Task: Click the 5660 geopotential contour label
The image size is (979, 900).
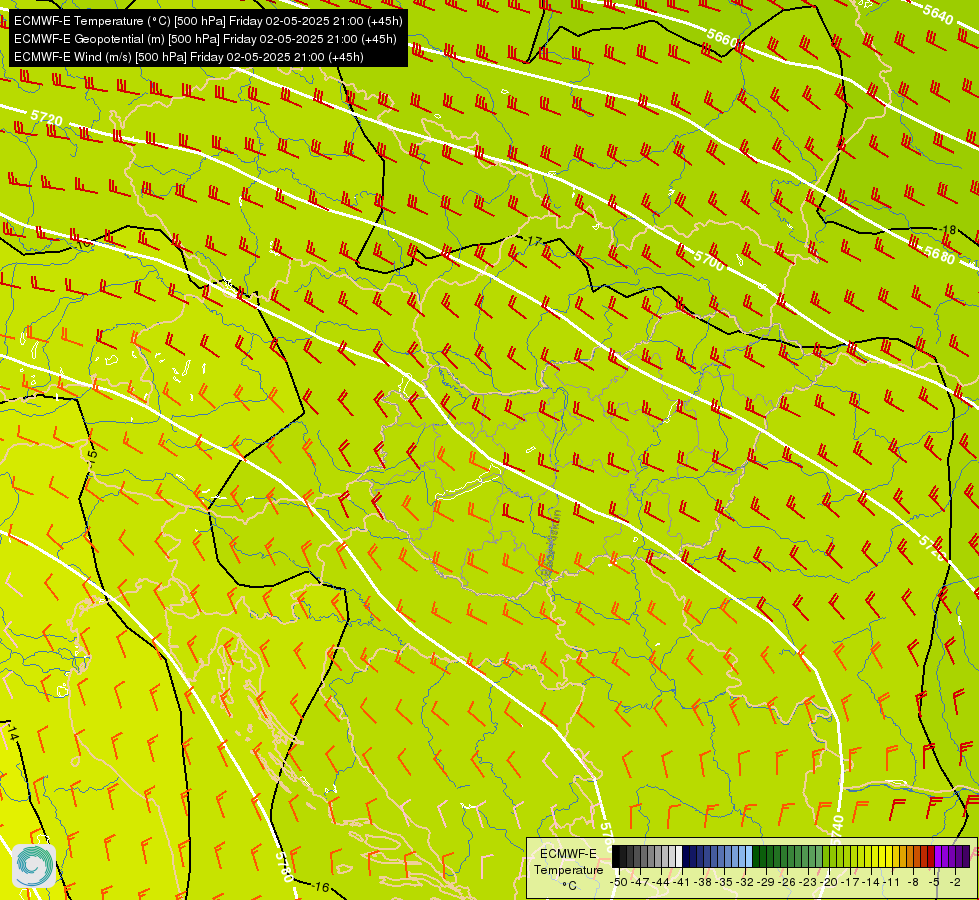Action: pos(722,39)
